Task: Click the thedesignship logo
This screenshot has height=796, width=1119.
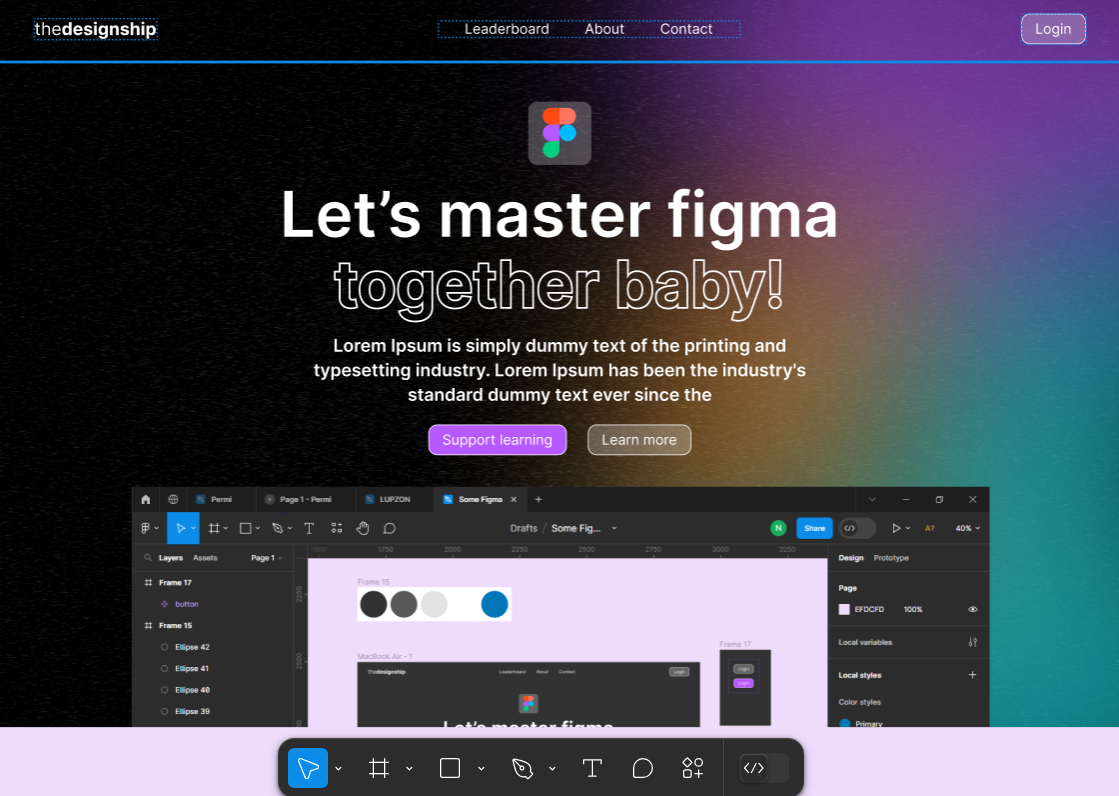Action: 96,29
